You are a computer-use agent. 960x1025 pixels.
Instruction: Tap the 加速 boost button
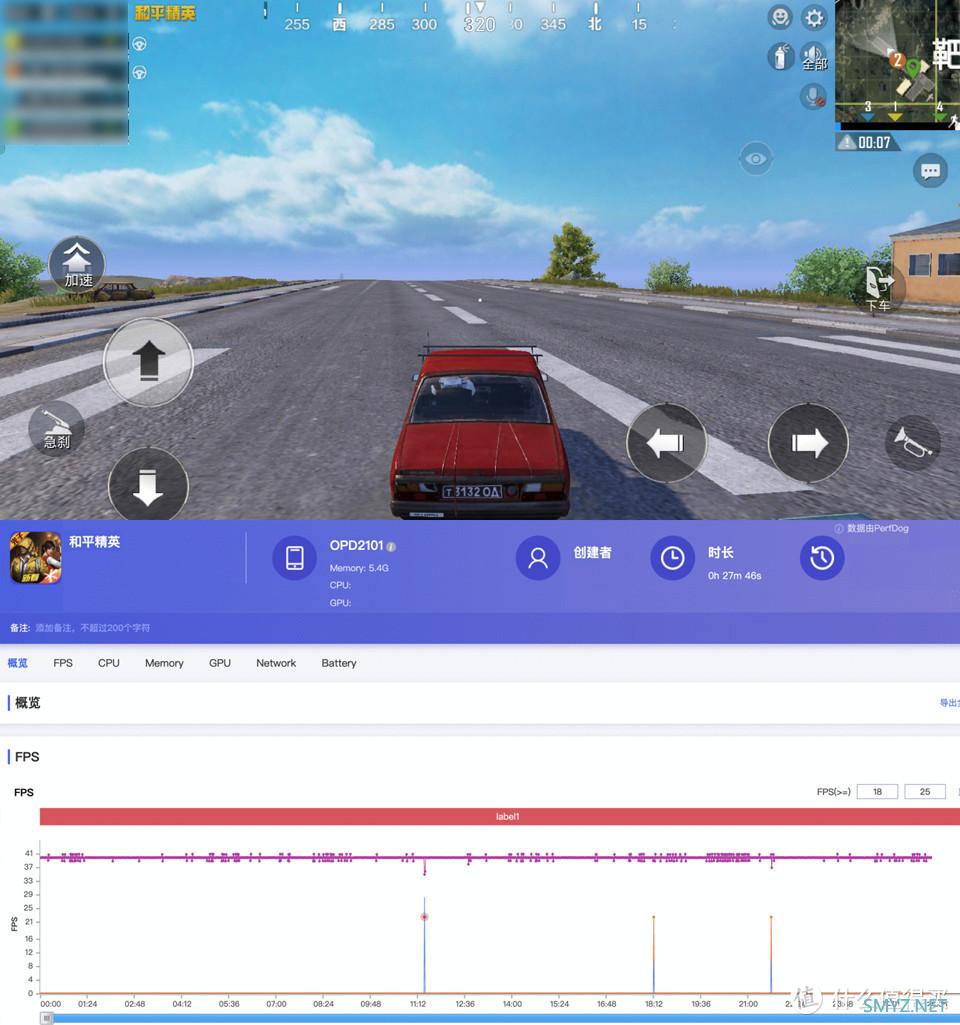pos(77,264)
